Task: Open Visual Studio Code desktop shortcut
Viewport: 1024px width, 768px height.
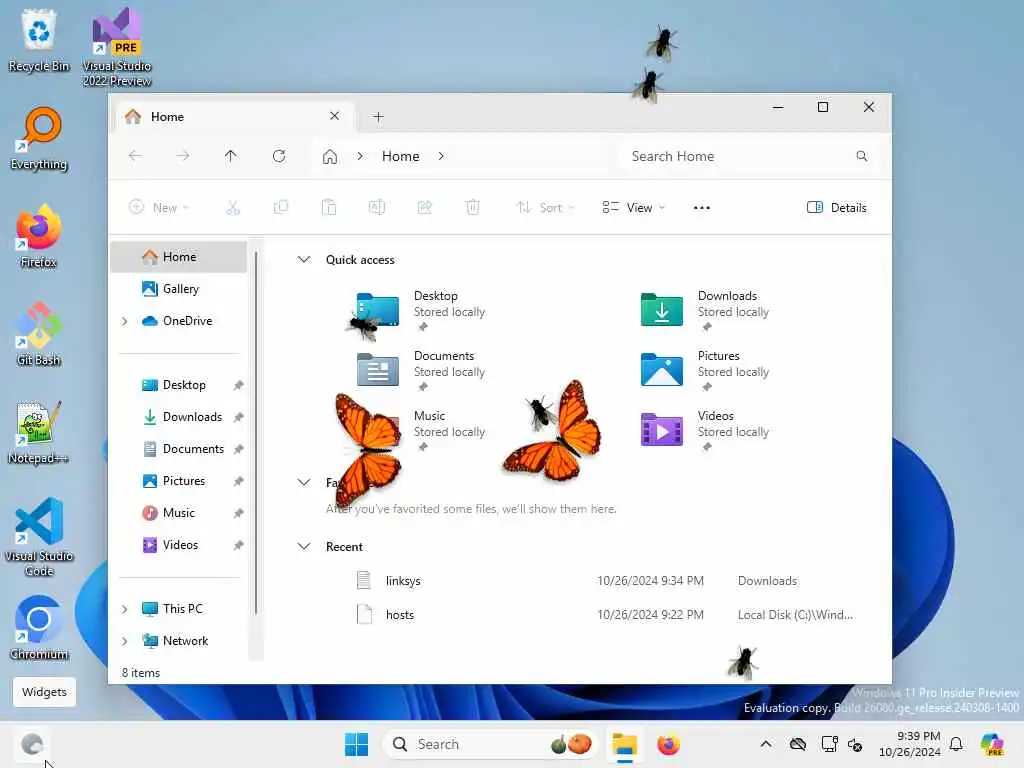Action: click(x=39, y=537)
